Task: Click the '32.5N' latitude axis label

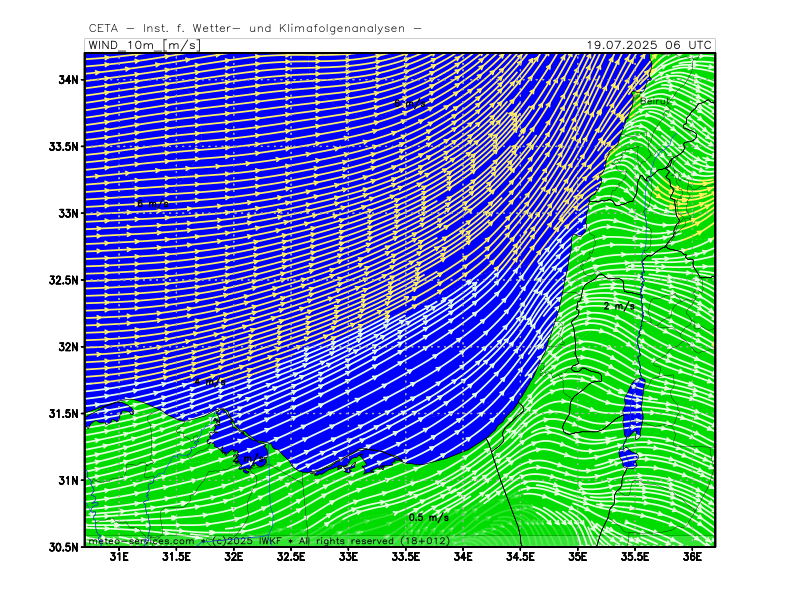Action: [64, 280]
